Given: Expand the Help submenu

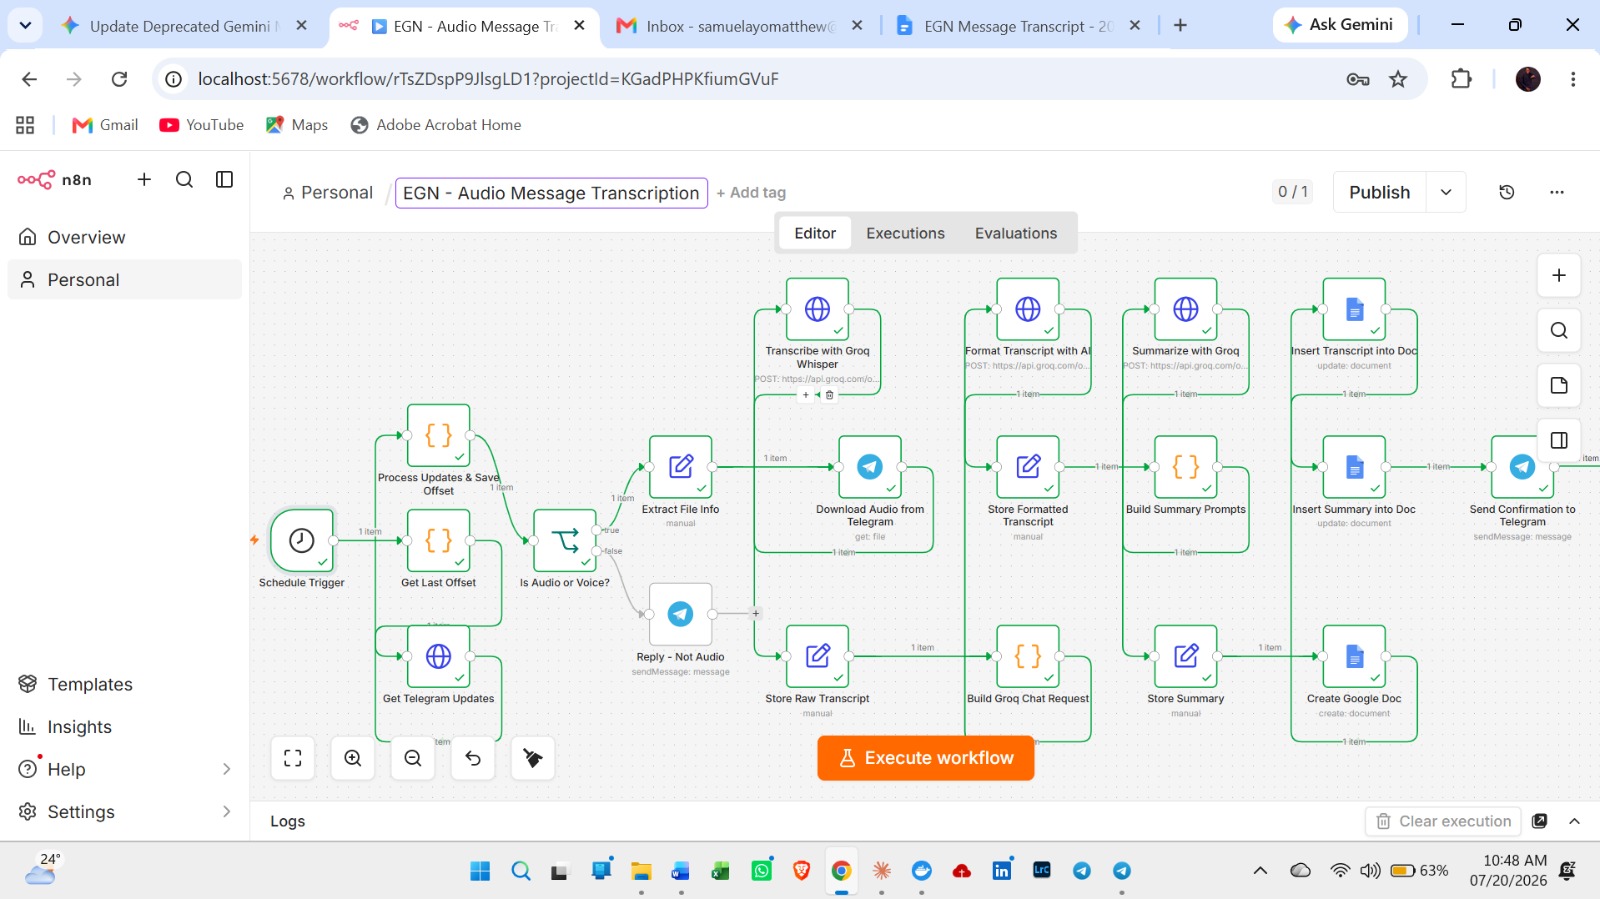Looking at the screenshot, I should 226,769.
